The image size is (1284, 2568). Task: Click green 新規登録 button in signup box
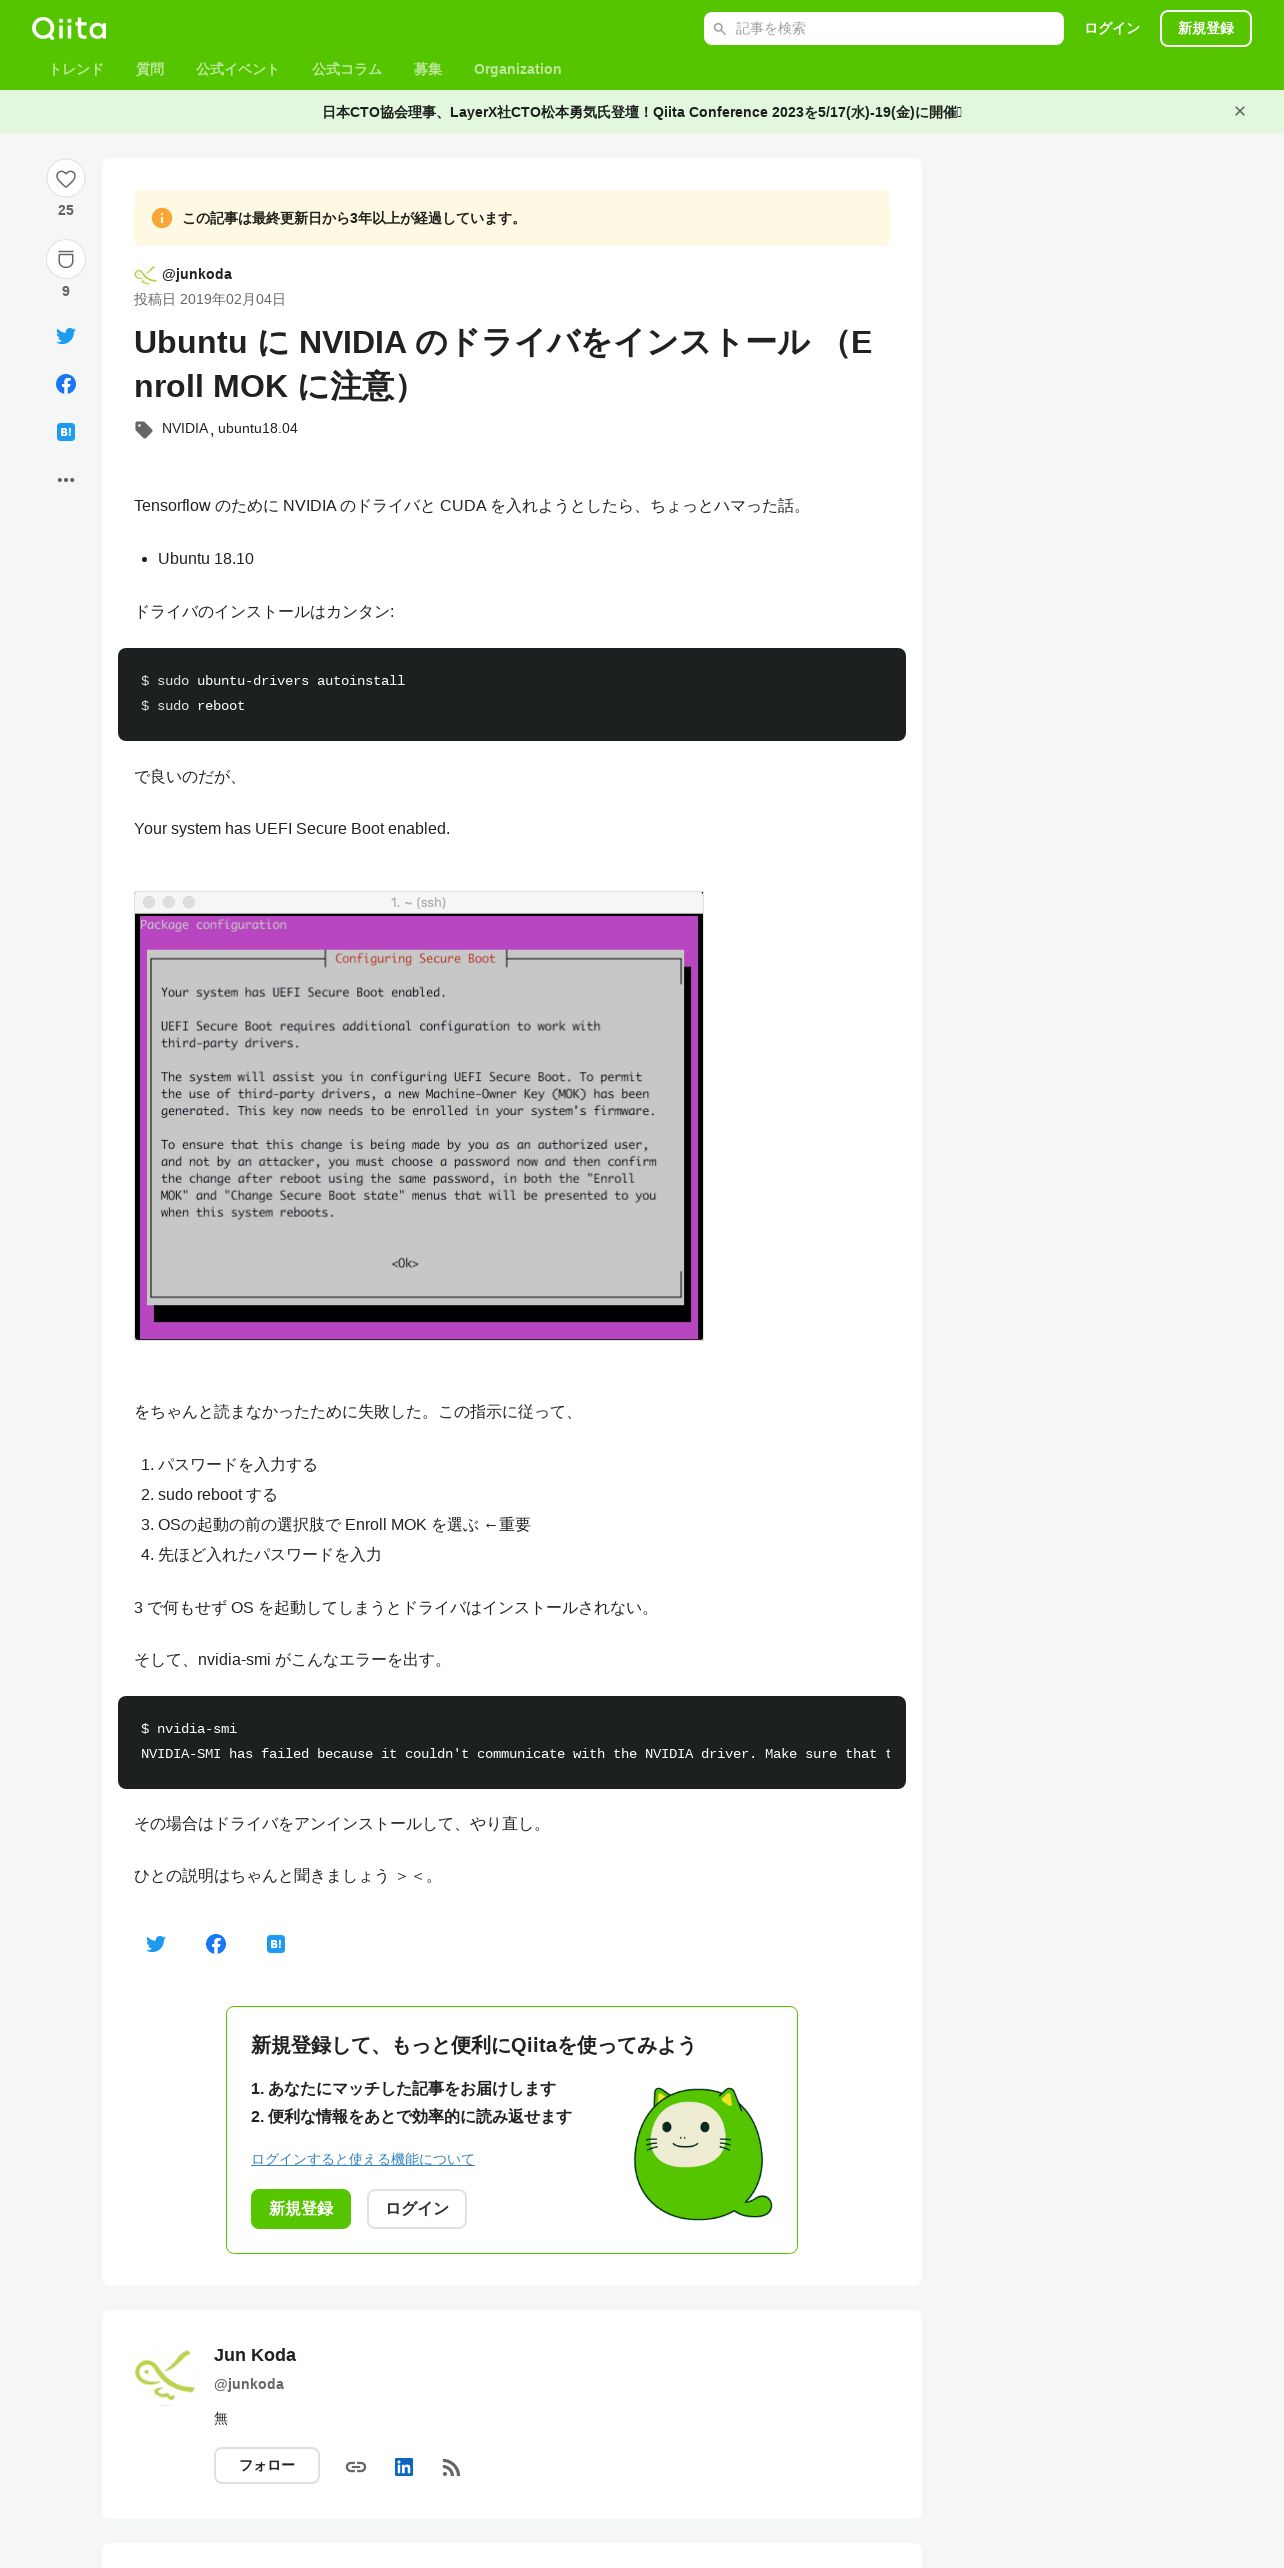tap(301, 2208)
